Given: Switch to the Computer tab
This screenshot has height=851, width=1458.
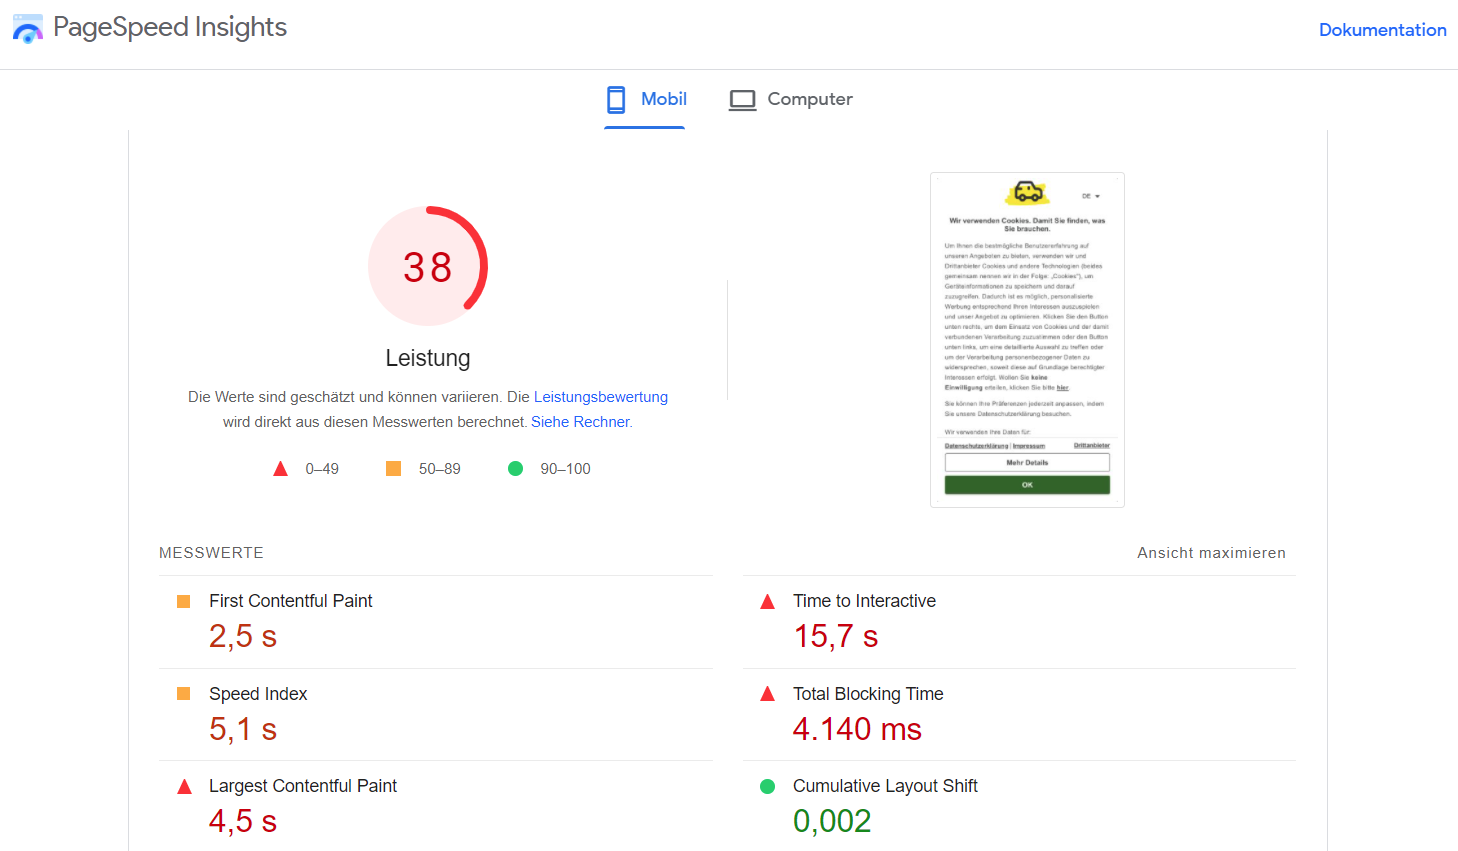Looking at the screenshot, I should [791, 99].
